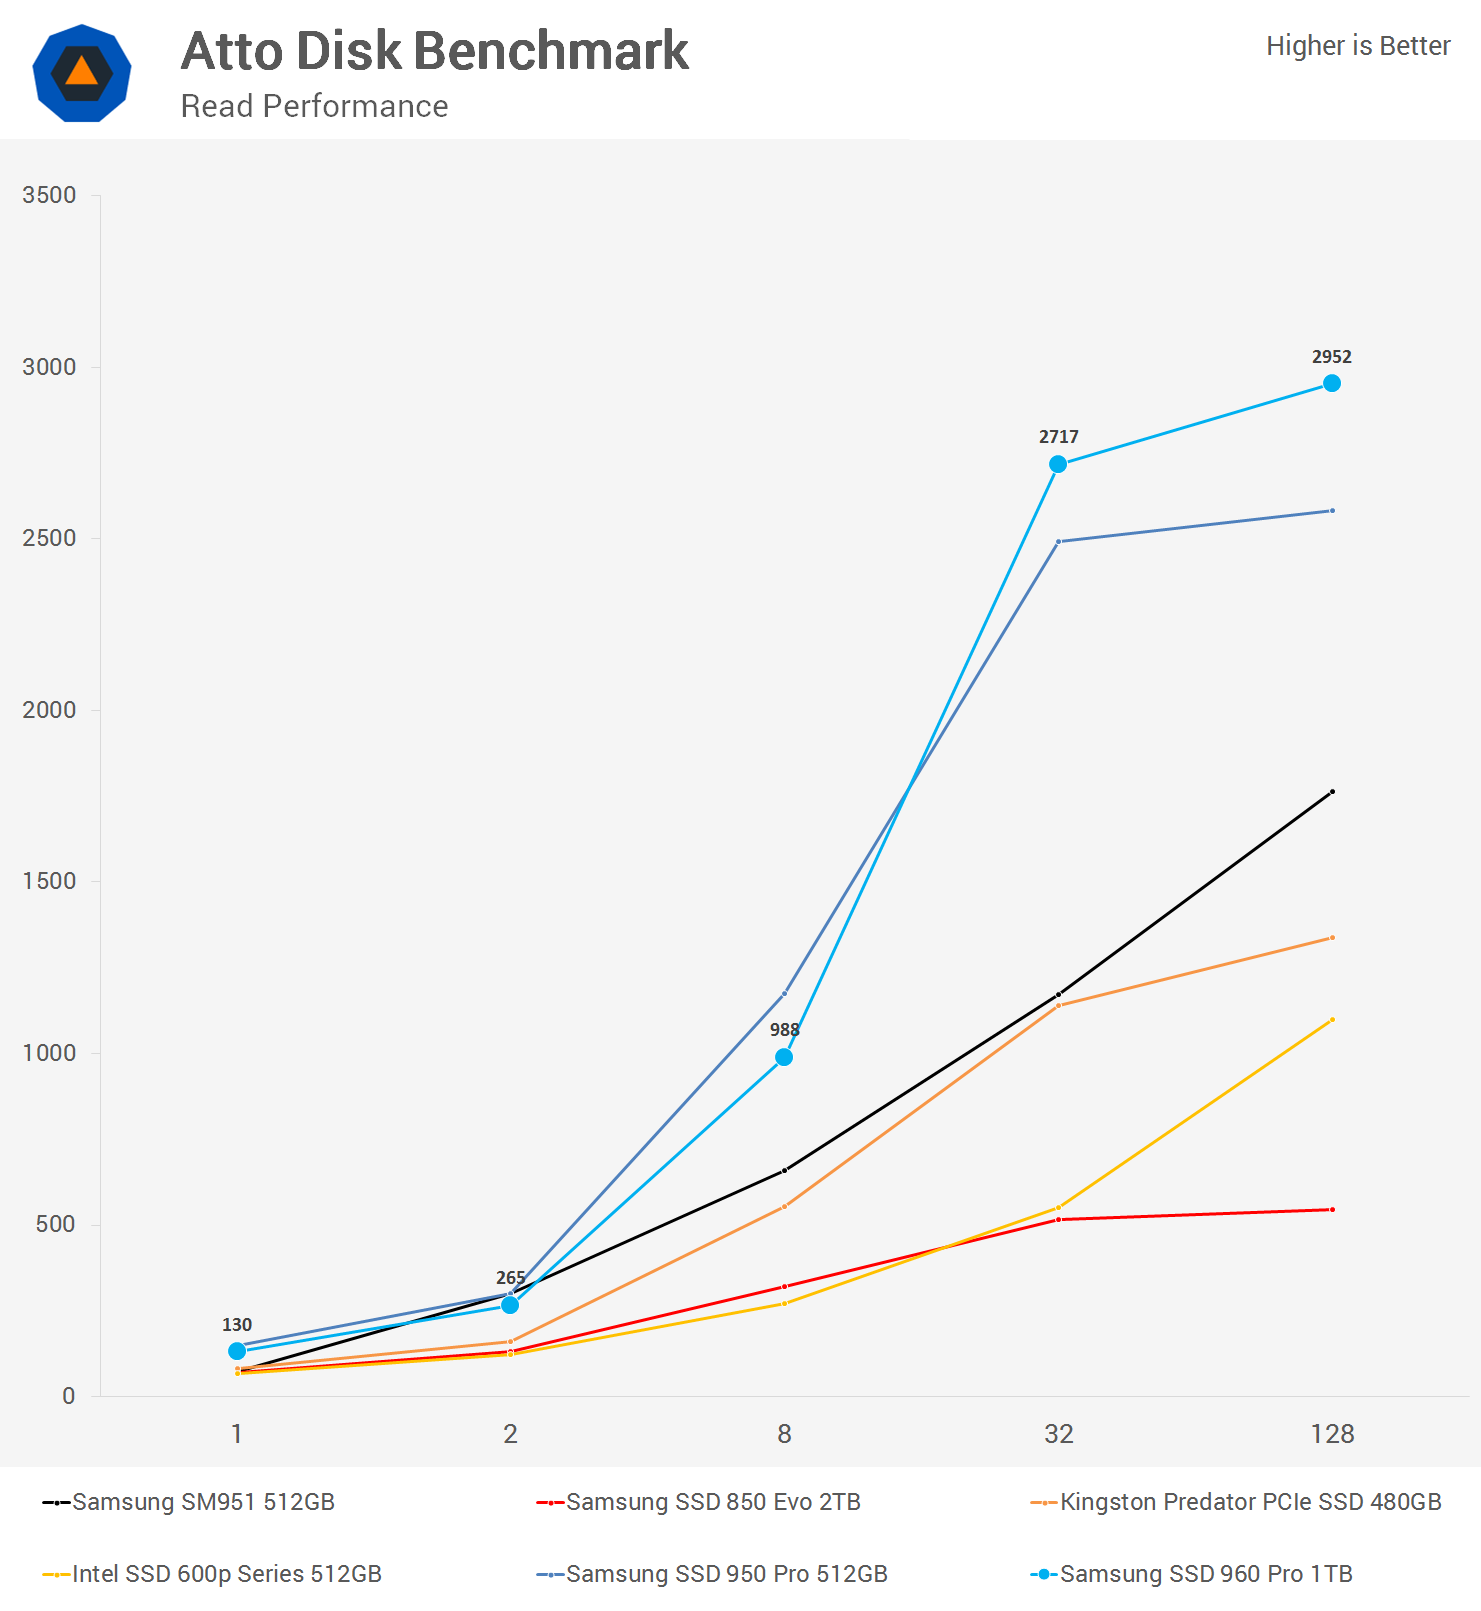Click the Intel SSD 600p Series legend marker

coord(56,1574)
